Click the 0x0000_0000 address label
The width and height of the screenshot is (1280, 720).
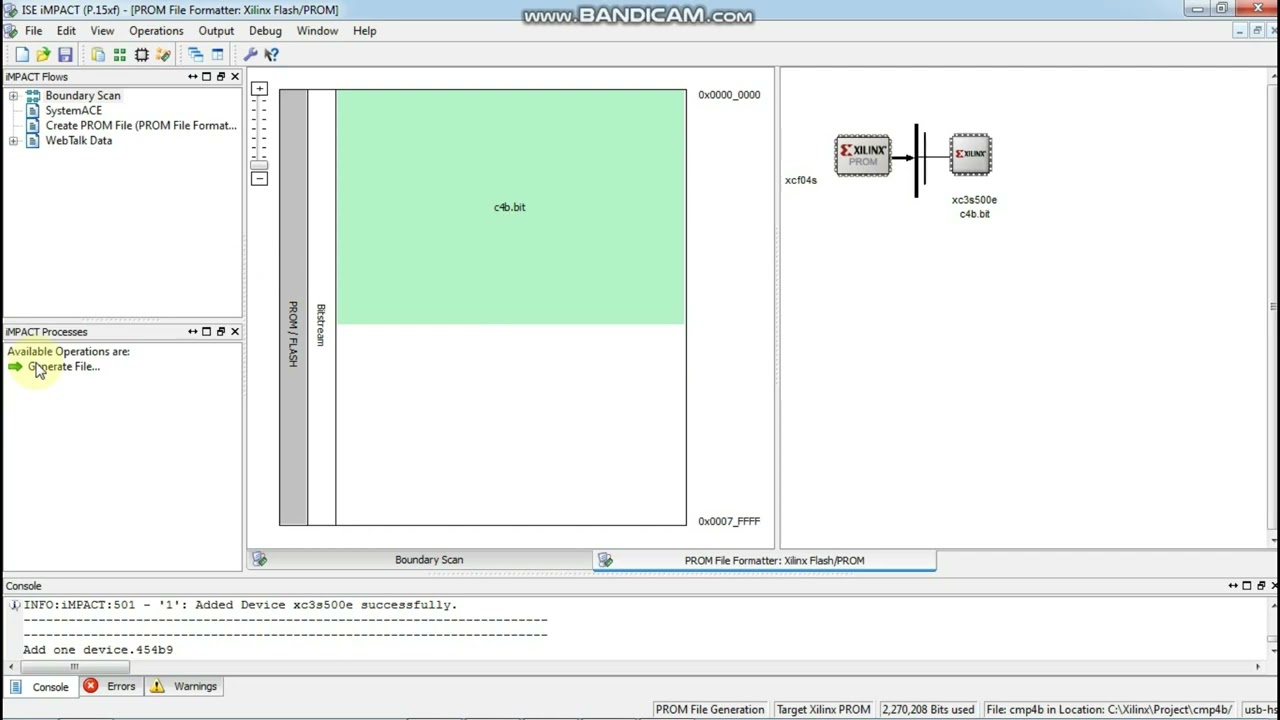pyautogui.click(x=729, y=95)
